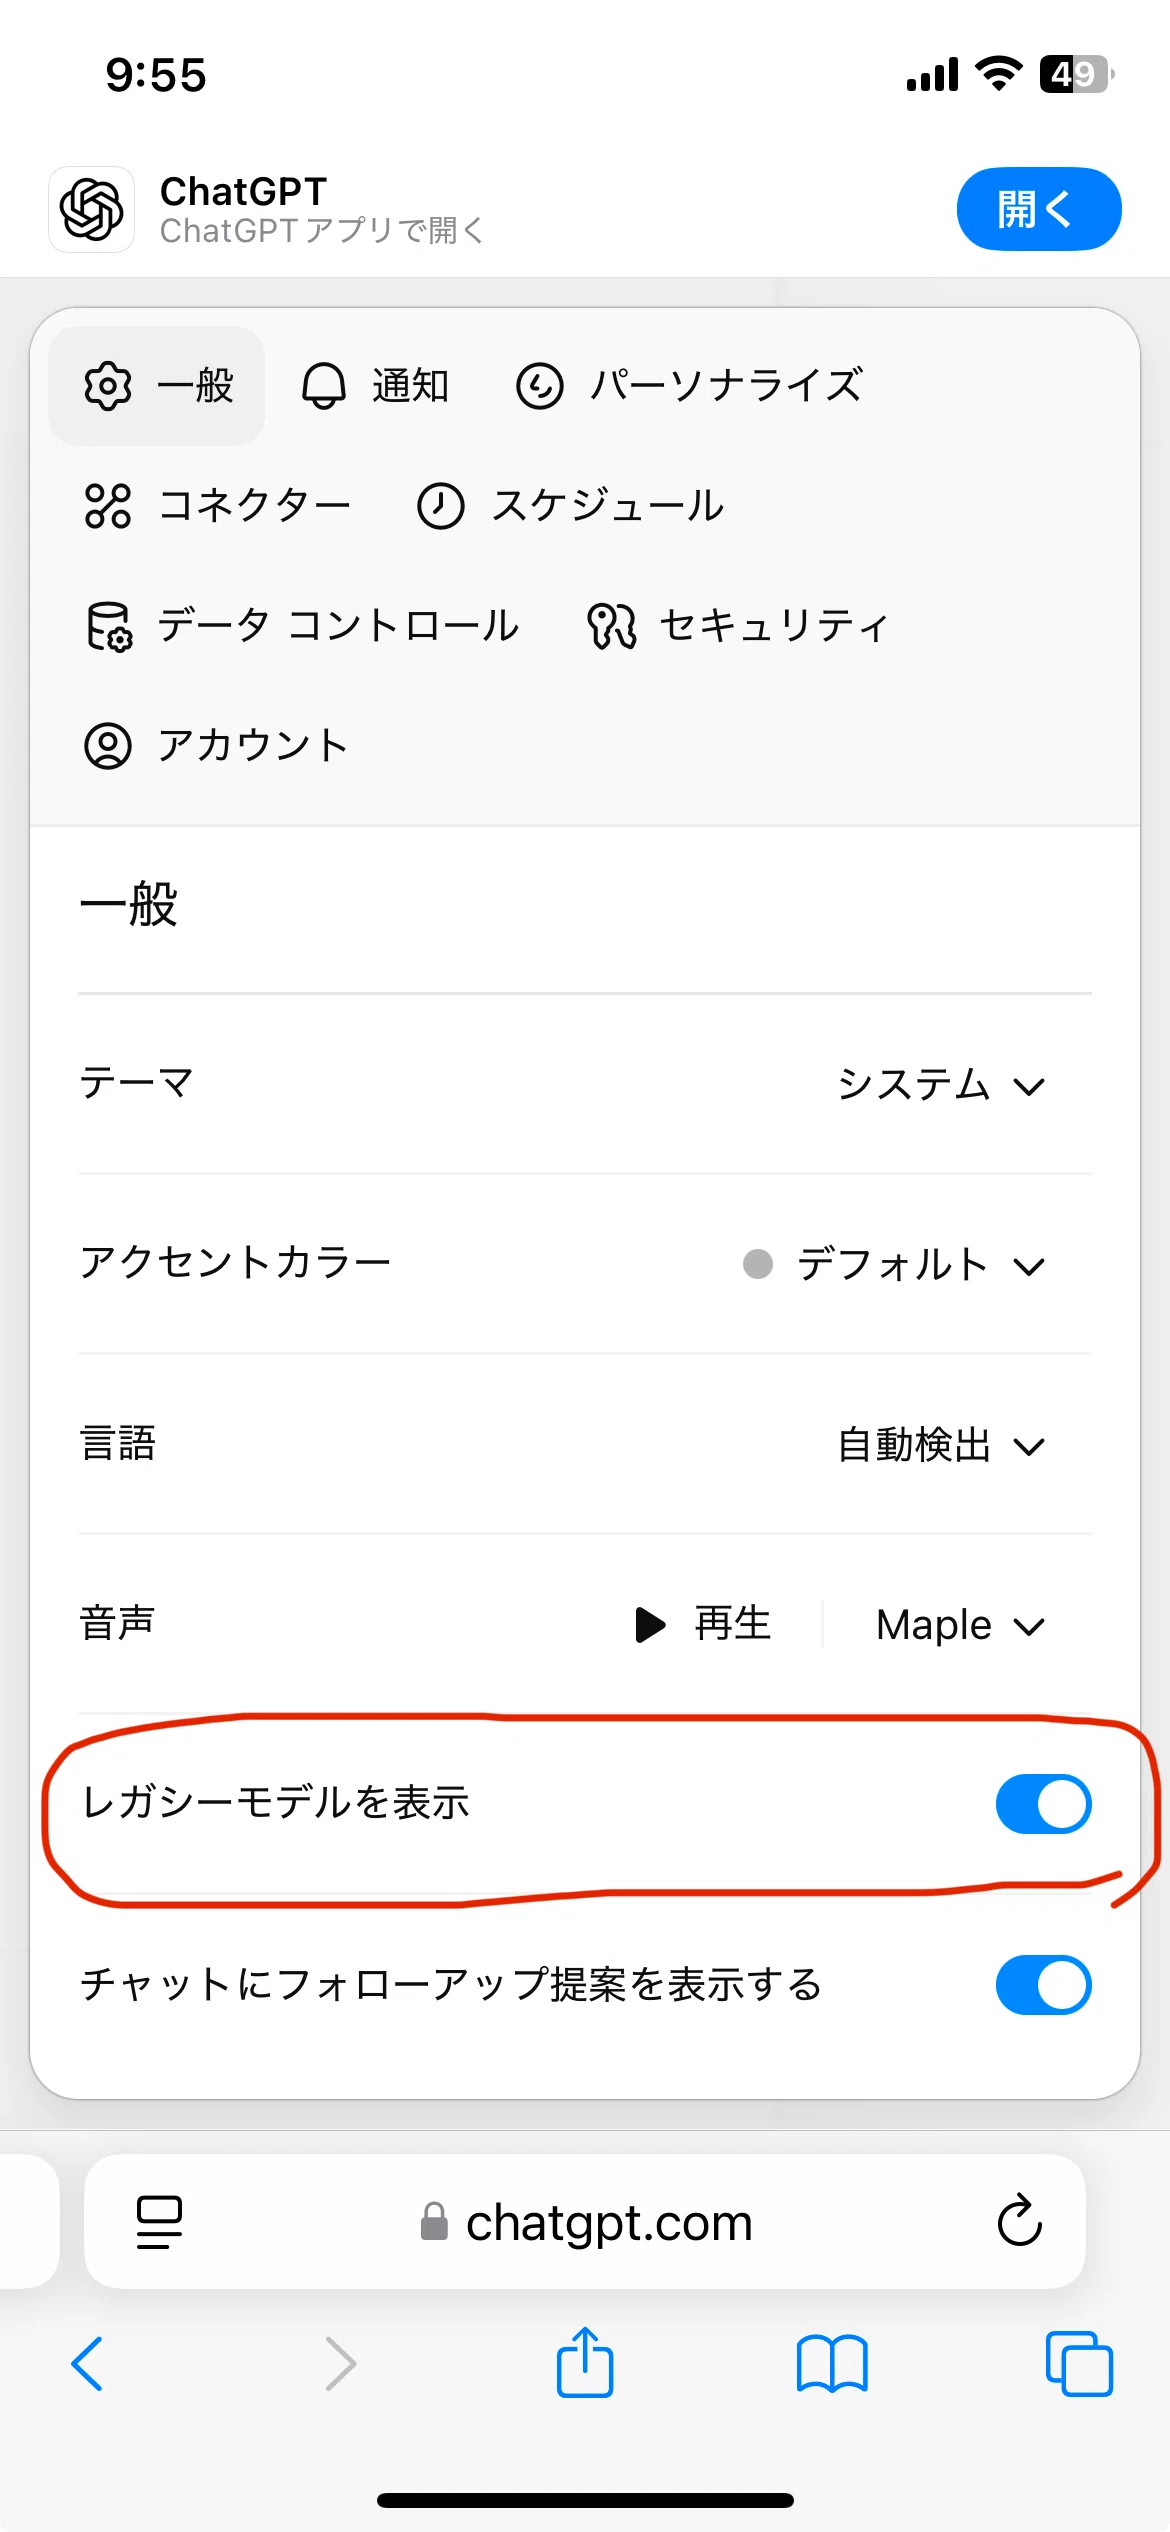Toggle レガシーモデルを表示 switch
This screenshot has height=2532, width=1170.
tap(1043, 1804)
